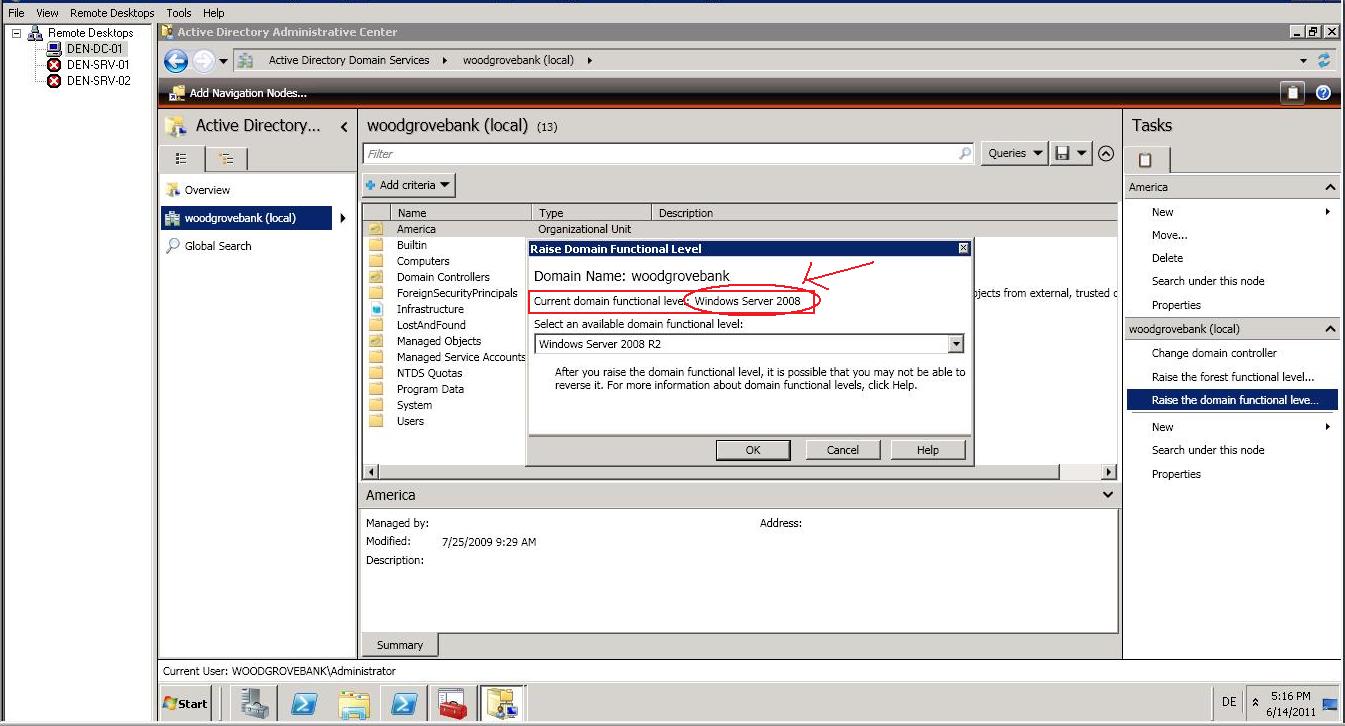Open the Add criteria dropdown
1345x726 pixels.
click(408, 185)
